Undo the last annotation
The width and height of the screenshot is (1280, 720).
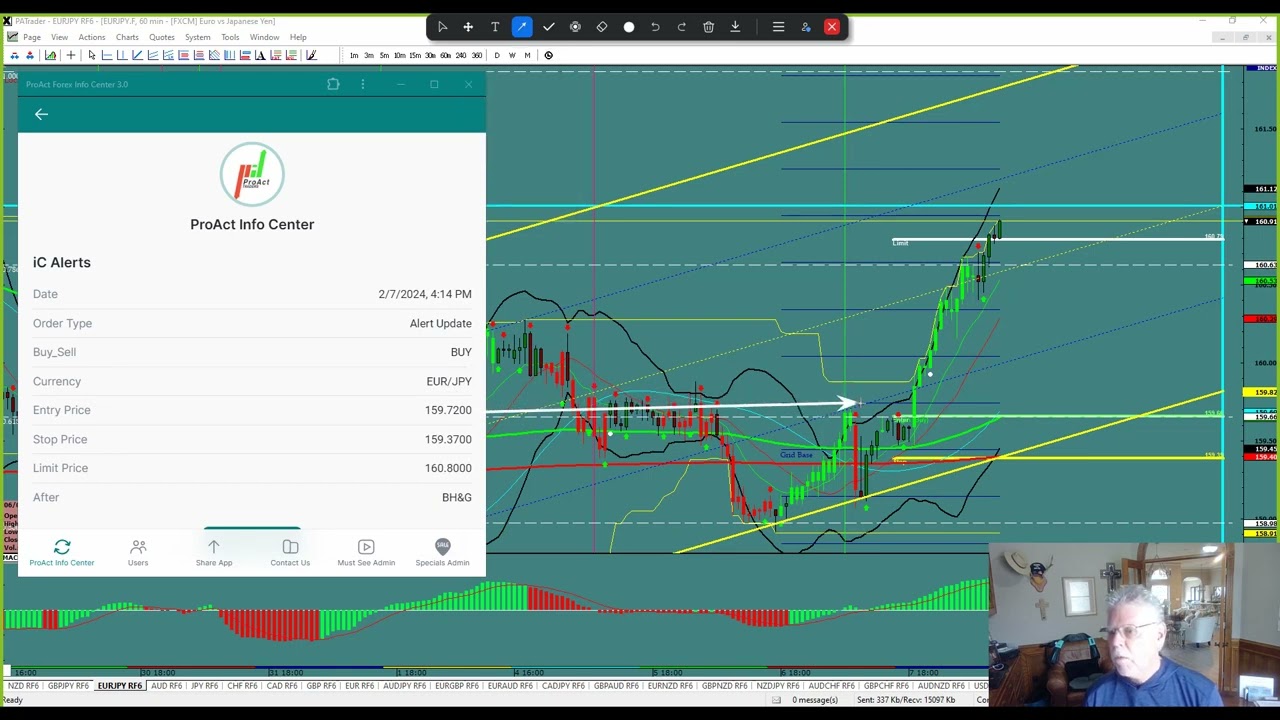coord(655,27)
